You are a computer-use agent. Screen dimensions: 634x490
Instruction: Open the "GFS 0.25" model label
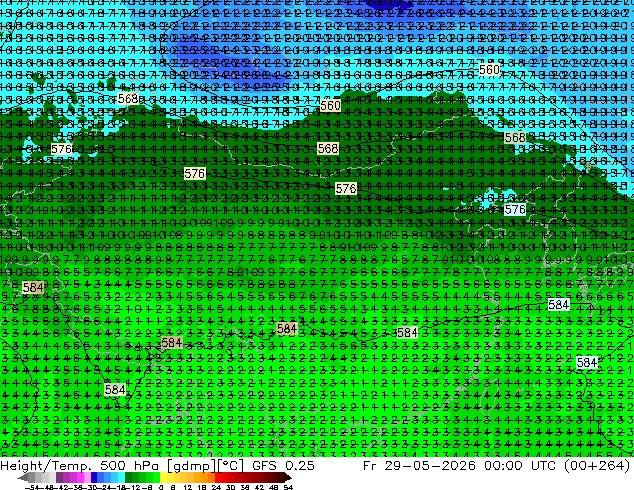pyautogui.click(x=283, y=466)
